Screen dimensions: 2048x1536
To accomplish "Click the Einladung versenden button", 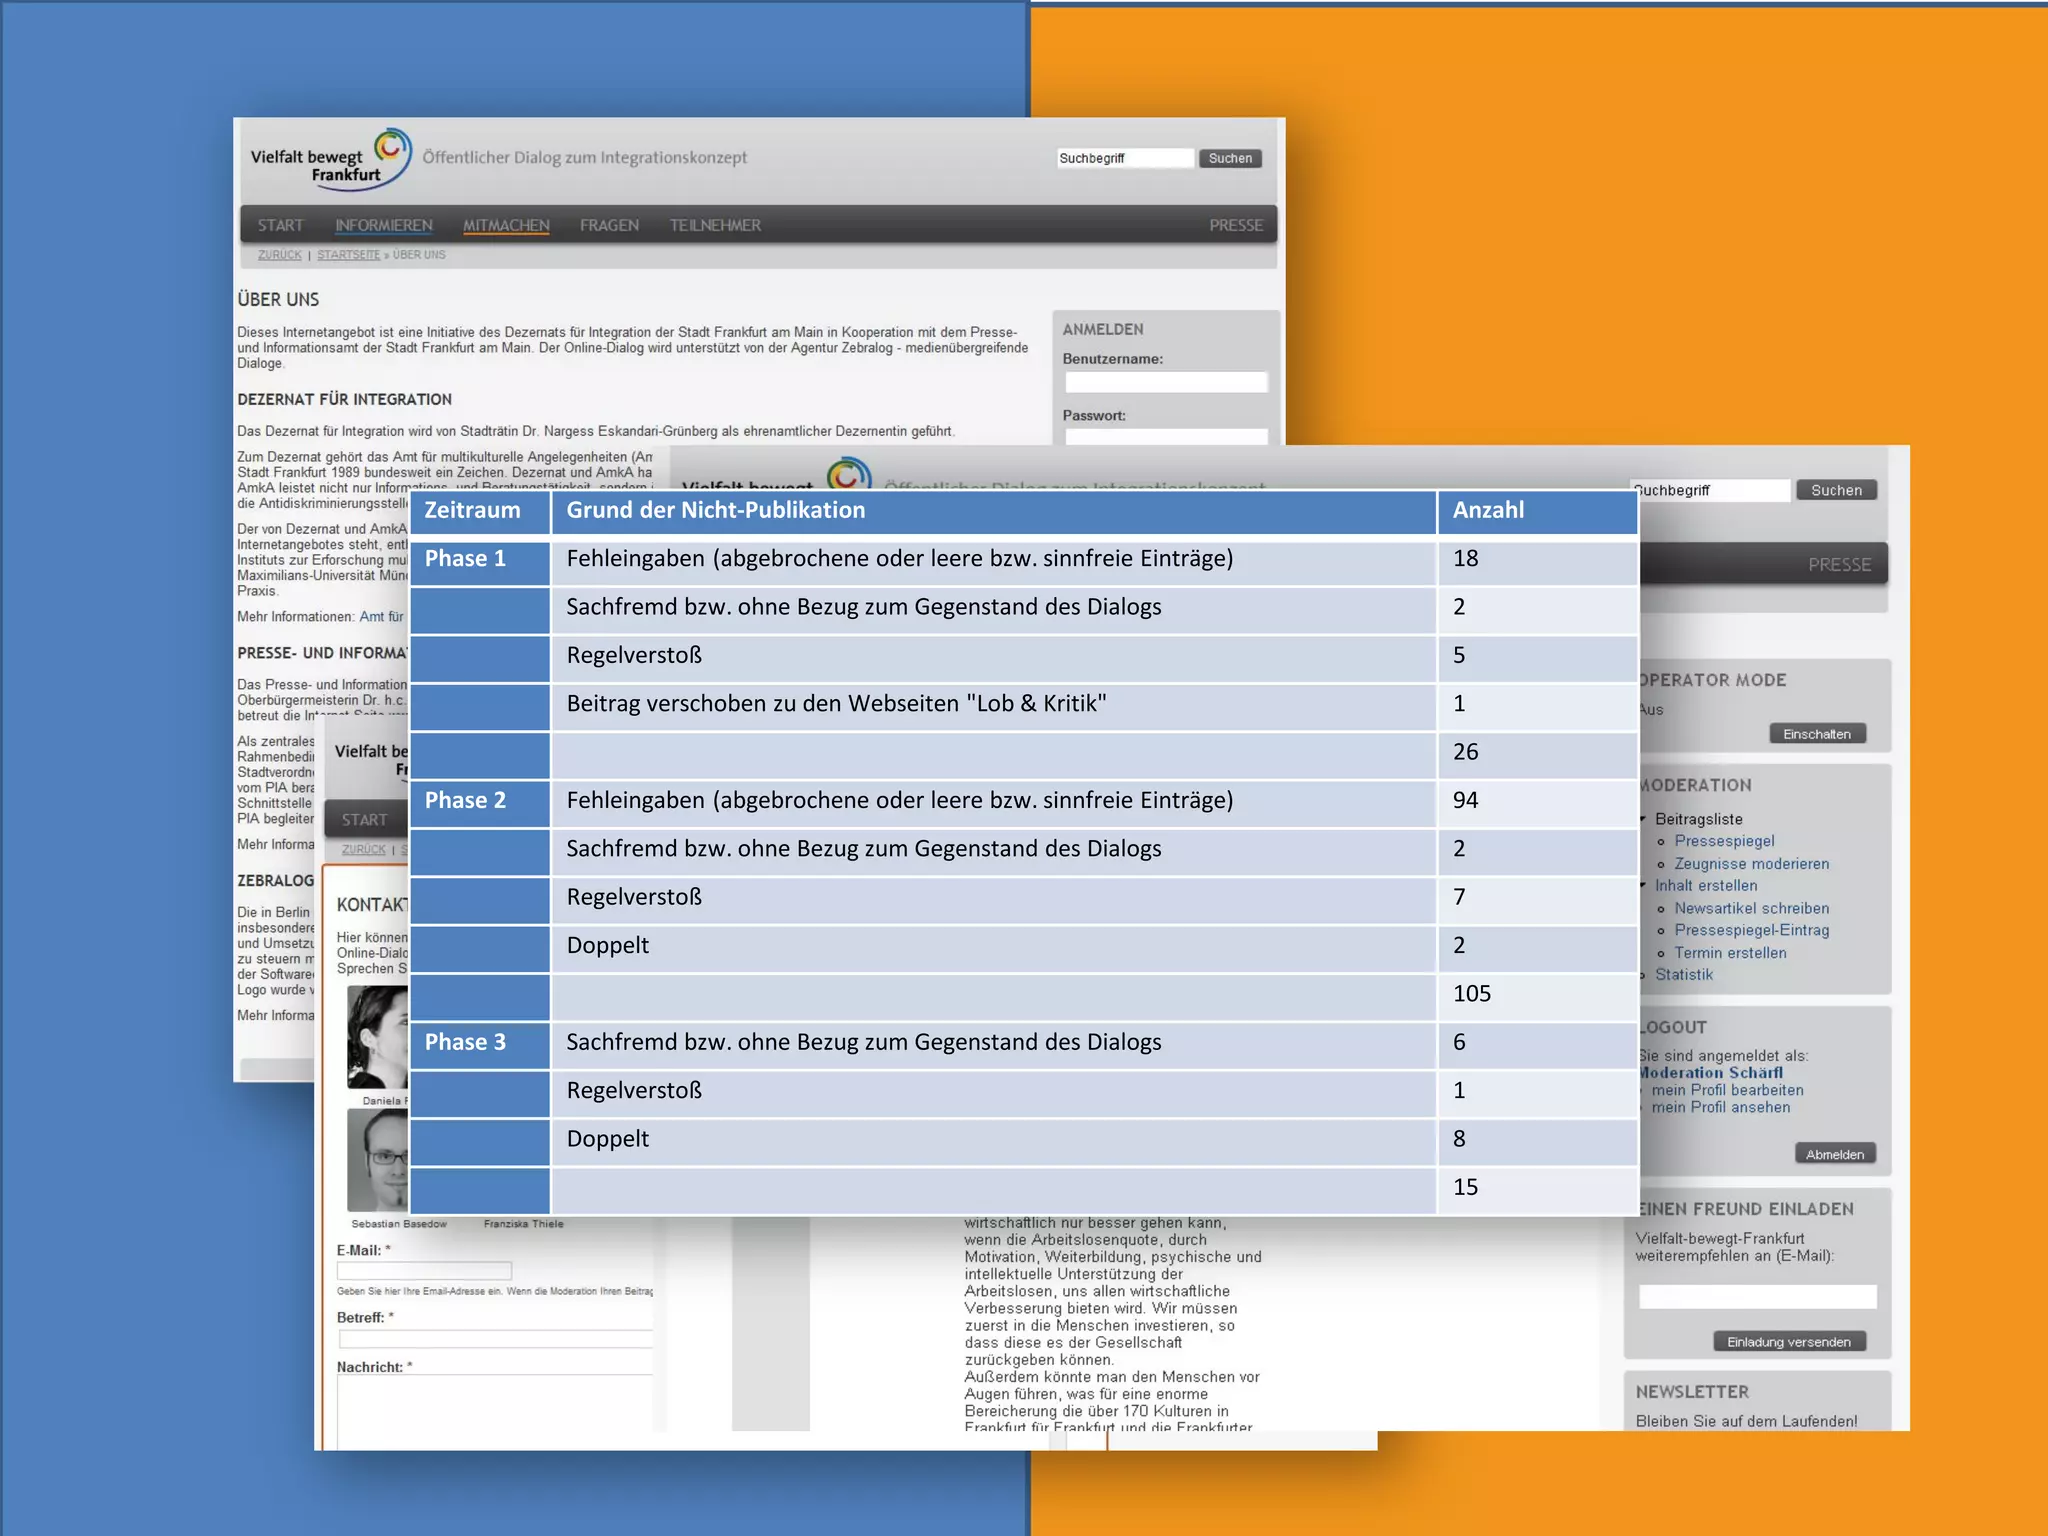I will (1788, 1342).
